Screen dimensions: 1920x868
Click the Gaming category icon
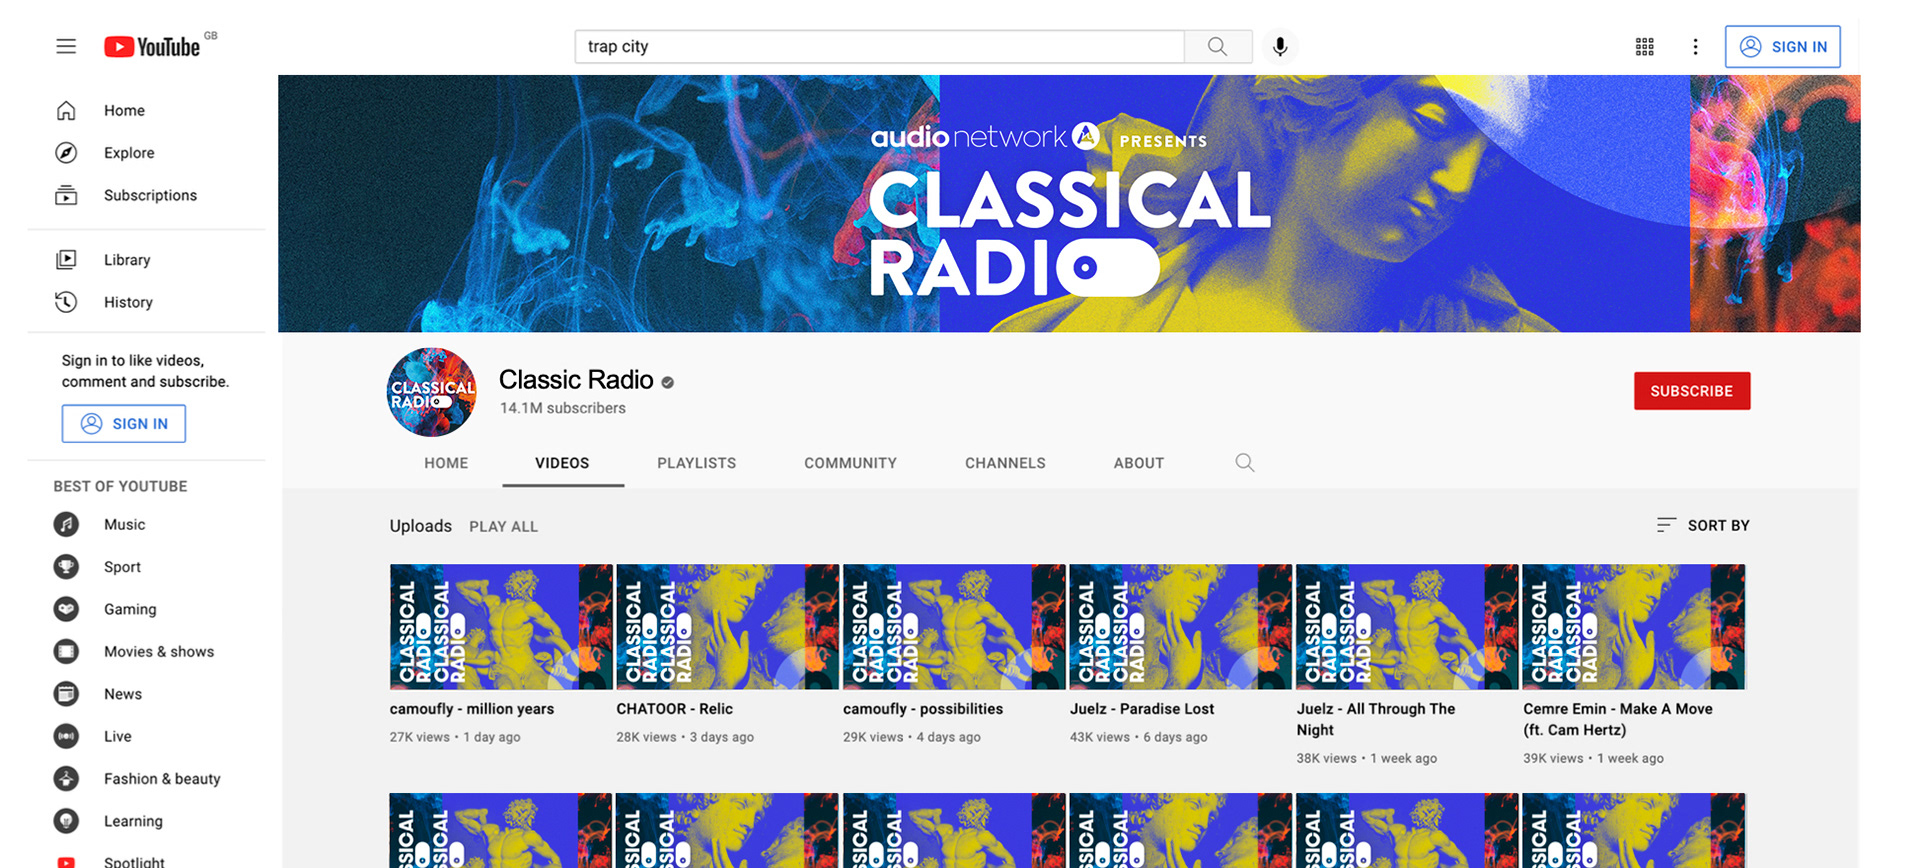(x=66, y=609)
